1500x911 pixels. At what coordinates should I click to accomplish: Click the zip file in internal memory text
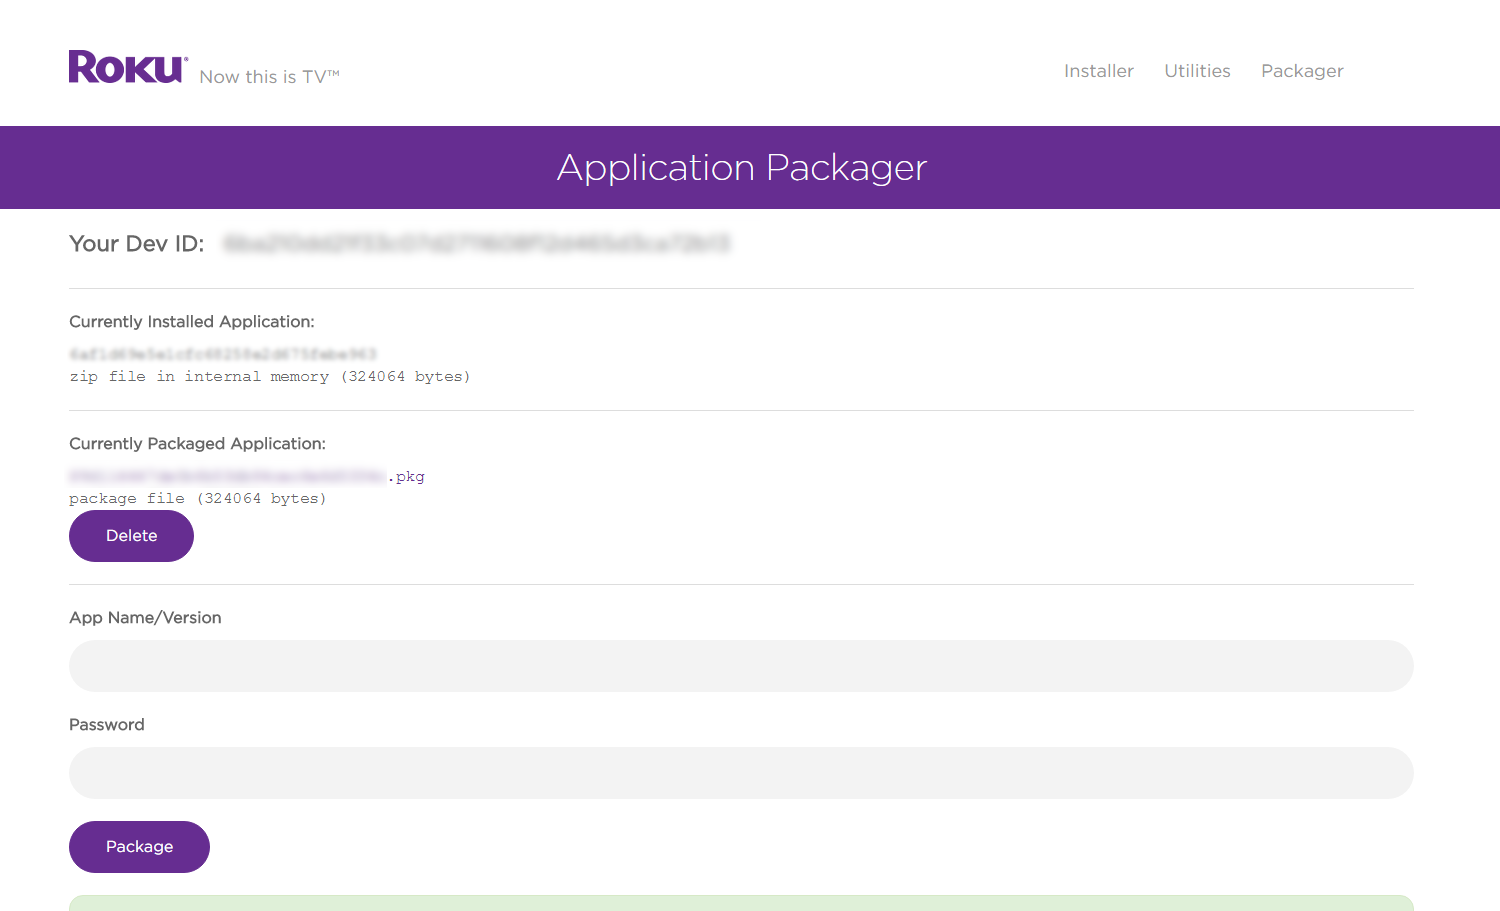(x=269, y=377)
